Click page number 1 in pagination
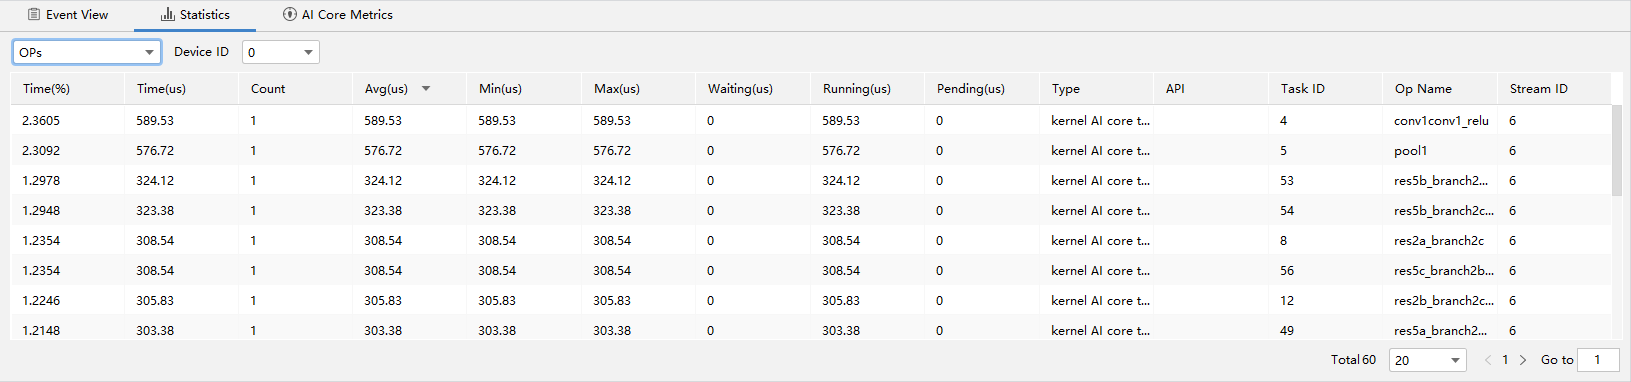The width and height of the screenshot is (1631, 382). click(1505, 360)
